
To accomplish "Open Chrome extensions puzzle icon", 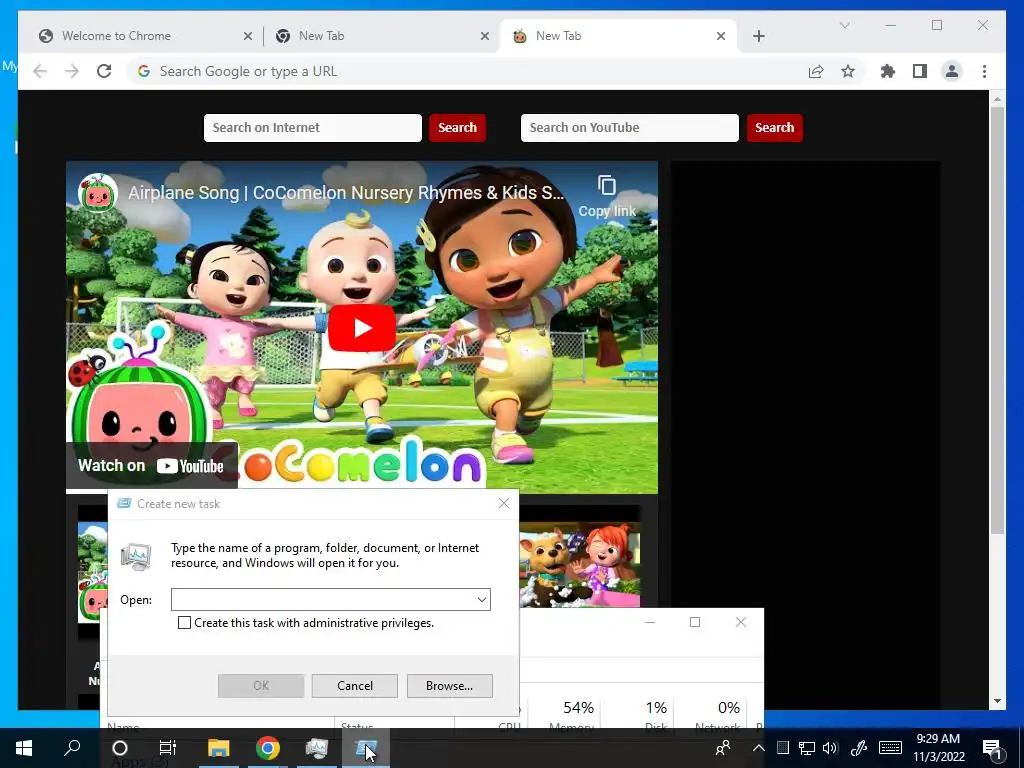I will (x=888, y=71).
